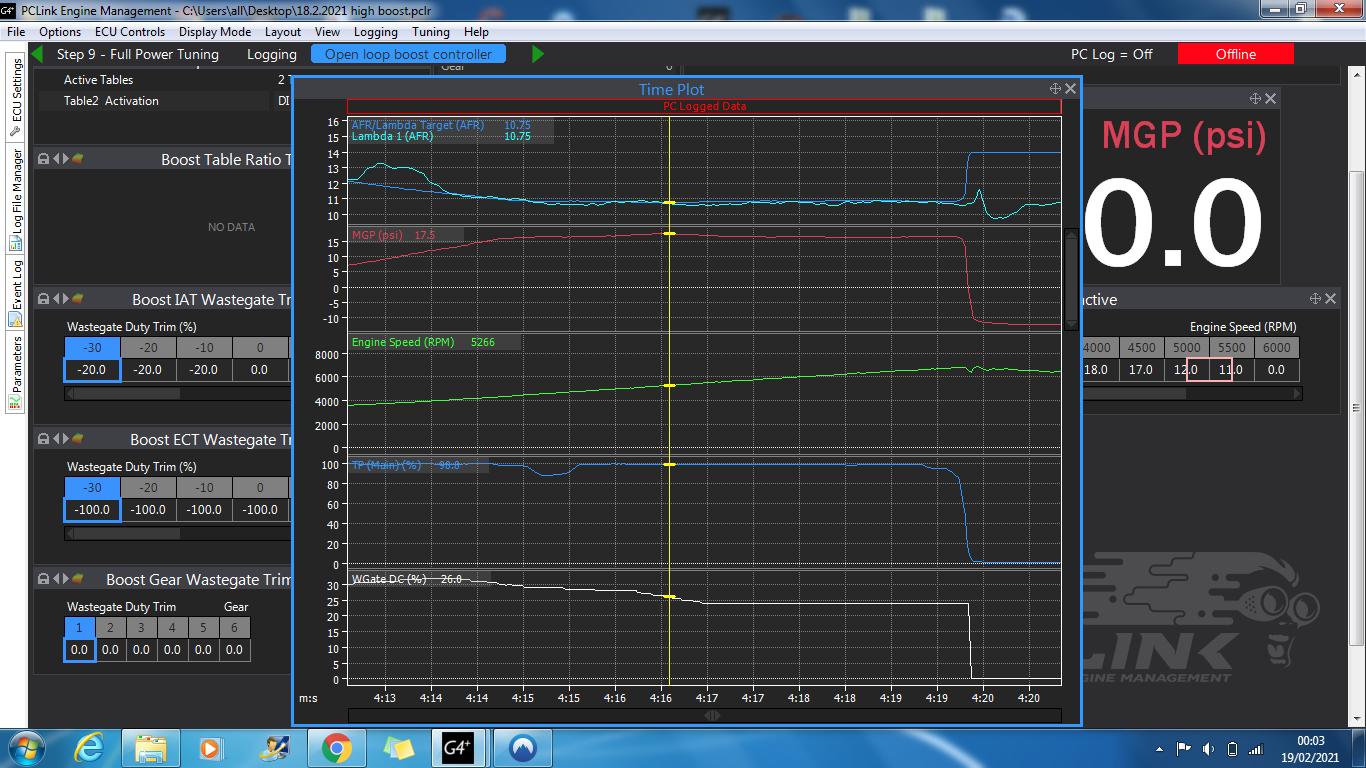This screenshot has height=768, width=1366.
Task: Open the Log File Manager side tab
Action: pyautogui.click(x=16, y=200)
